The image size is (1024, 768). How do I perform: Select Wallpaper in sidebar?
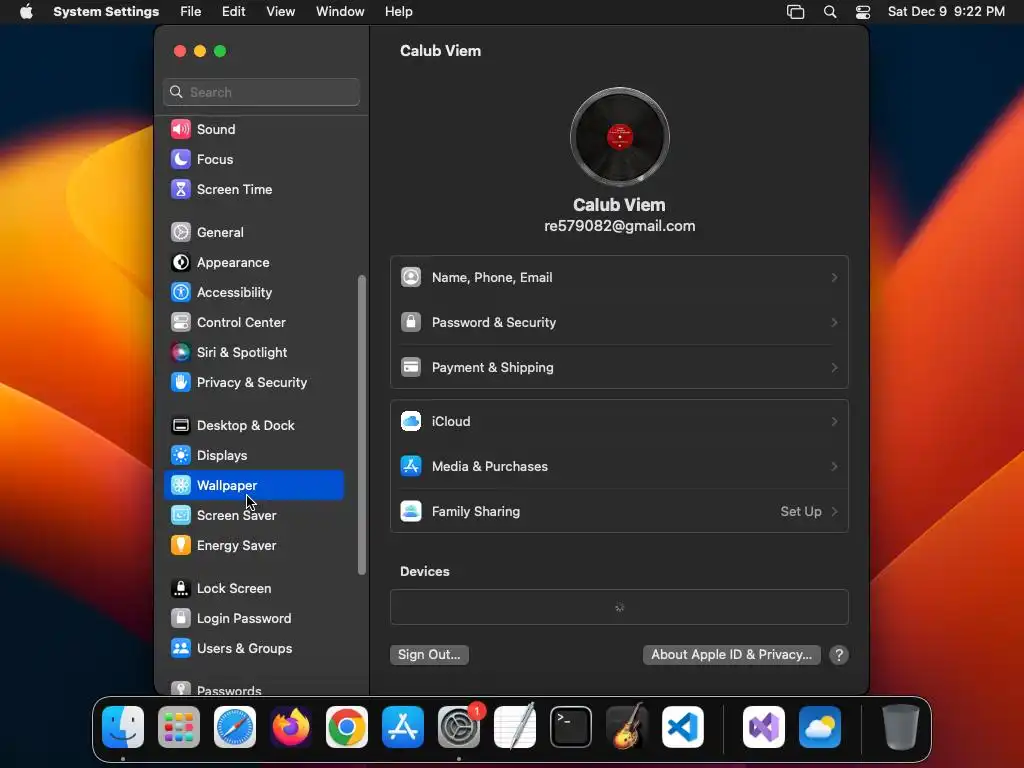[x=253, y=485]
